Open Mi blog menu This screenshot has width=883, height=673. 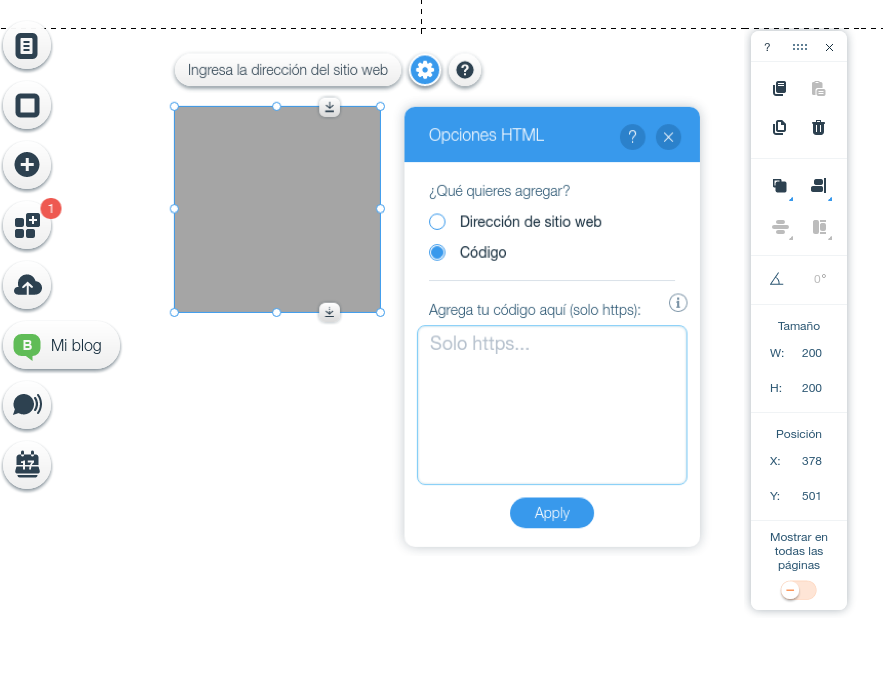point(62,346)
